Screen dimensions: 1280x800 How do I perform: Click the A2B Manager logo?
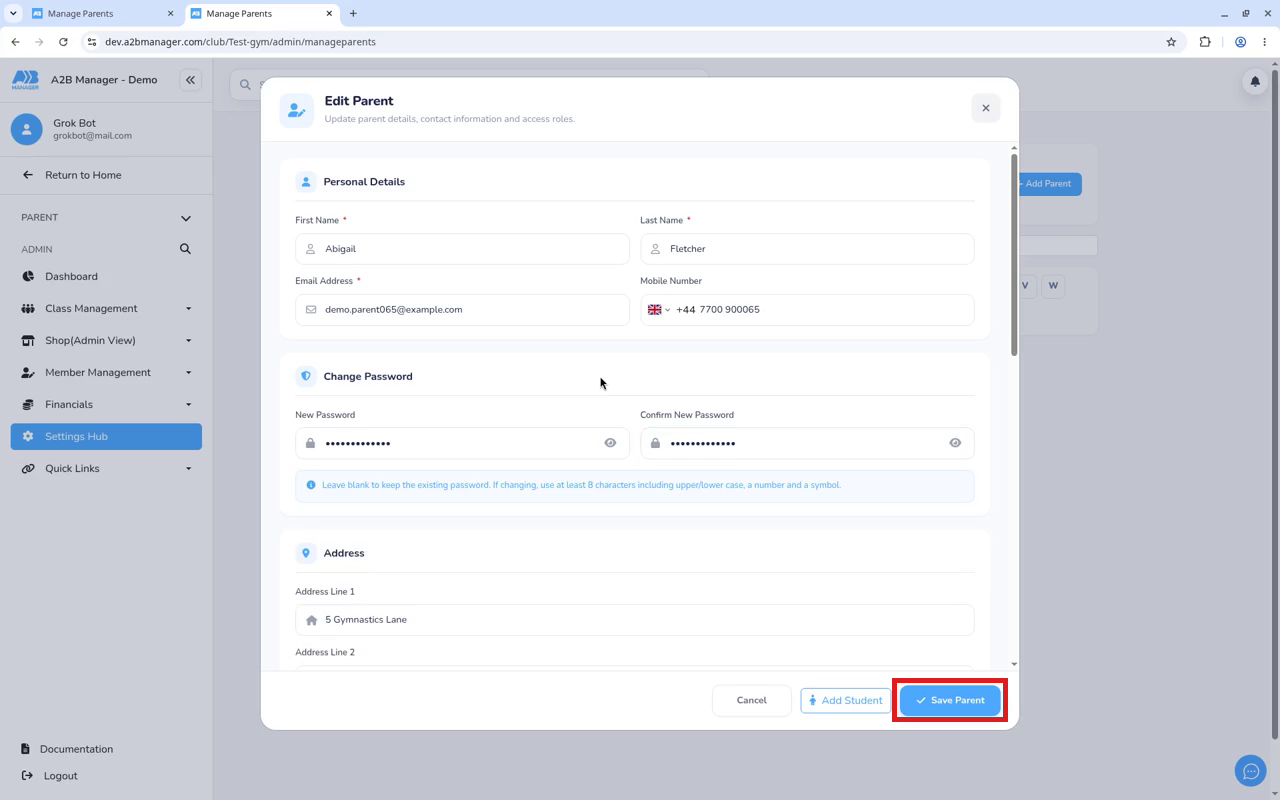(x=25, y=80)
